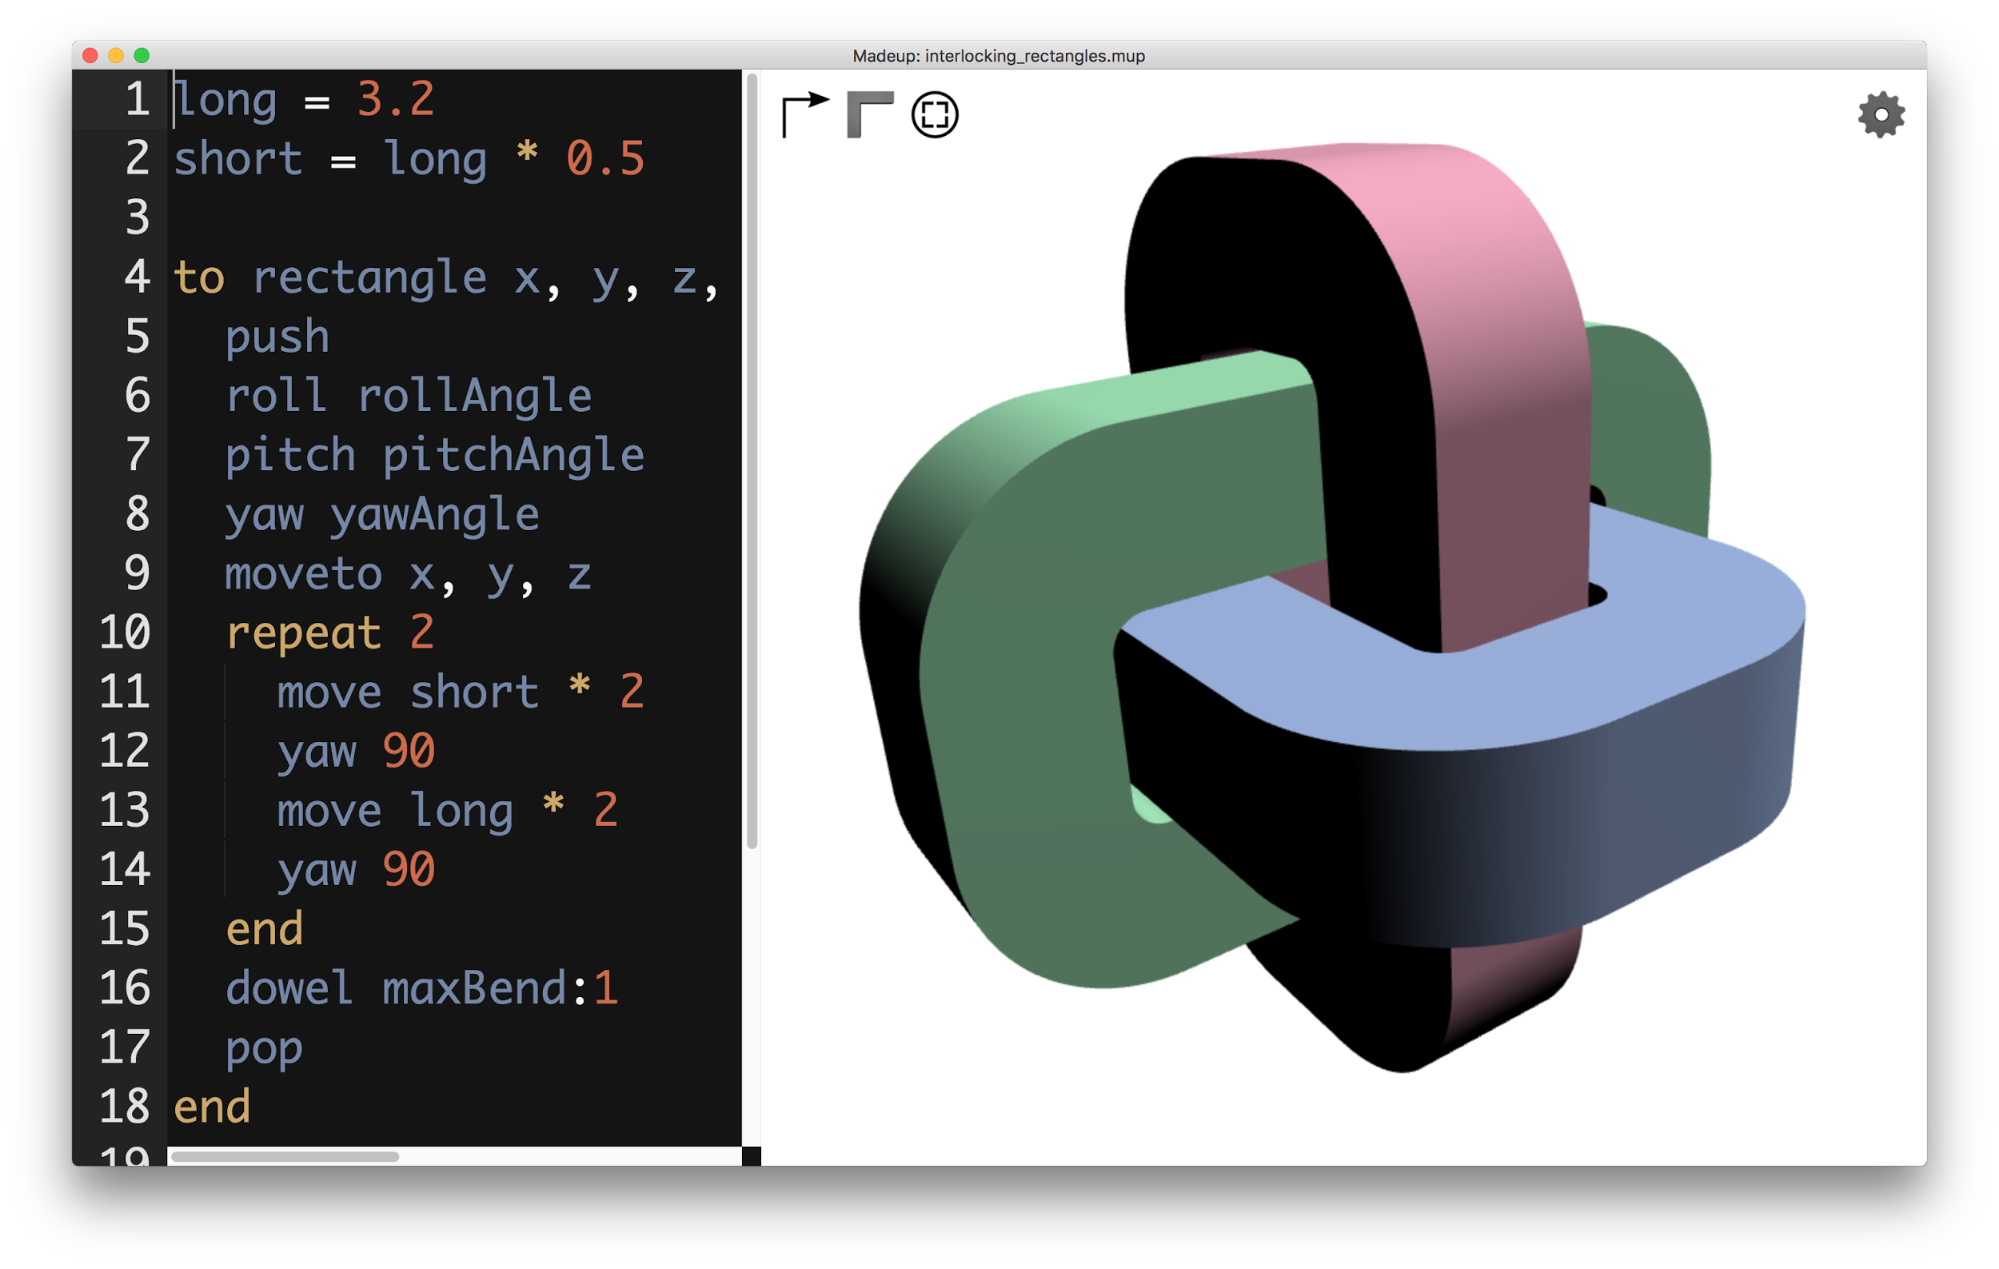Click 'moveto x, y, z' on line 9
Screen dimensions: 1999x1269
click(x=407, y=574)
